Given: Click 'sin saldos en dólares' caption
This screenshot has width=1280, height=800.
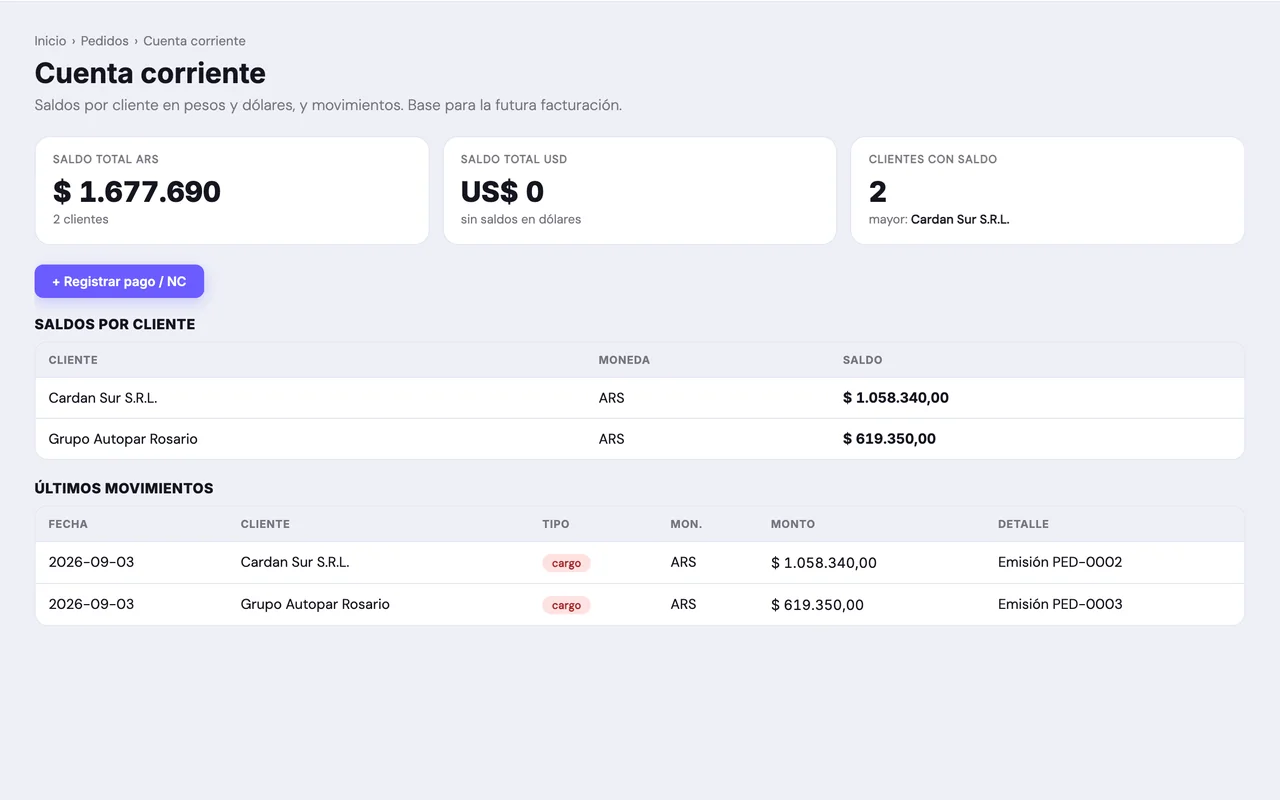Looking at the screenshot, I should (521, 219).
